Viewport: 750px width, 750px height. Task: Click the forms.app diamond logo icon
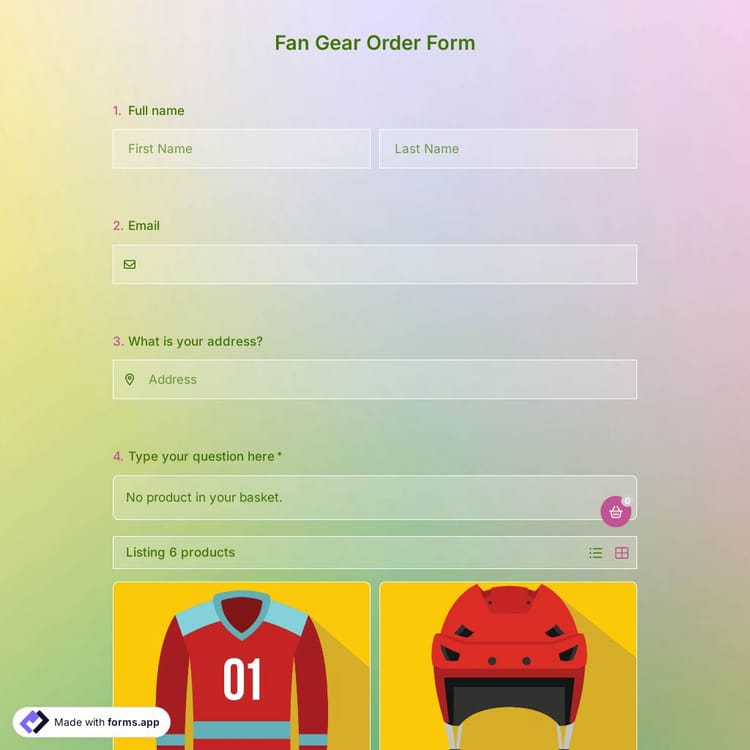pos(34,722)
